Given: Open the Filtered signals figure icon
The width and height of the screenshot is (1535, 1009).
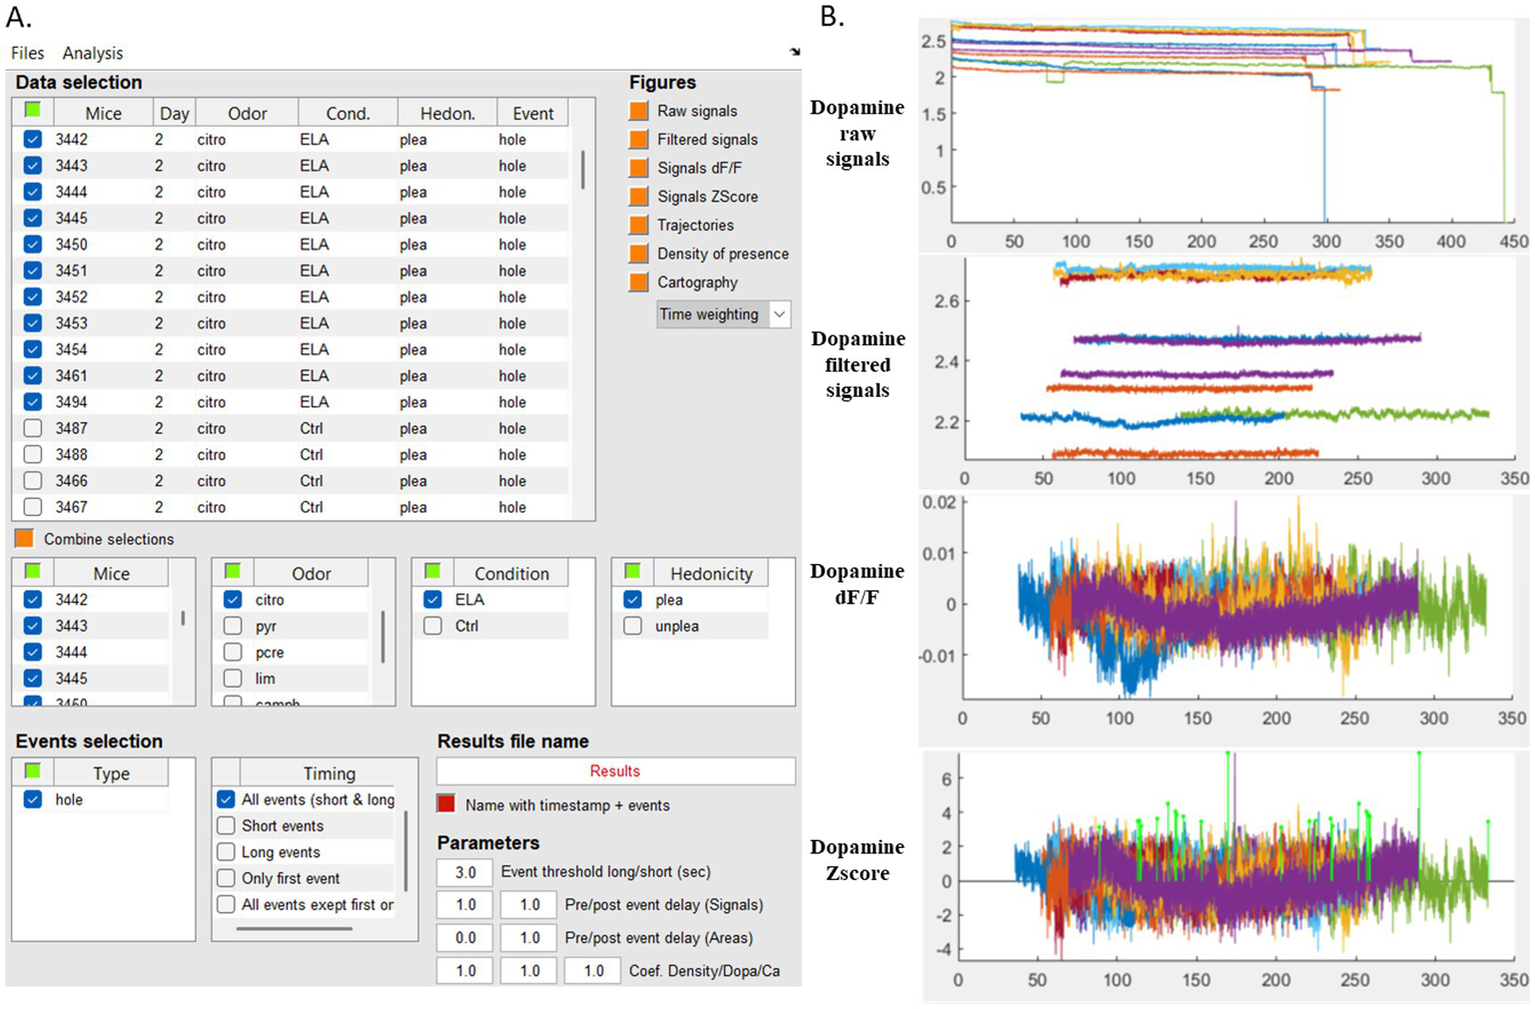Looking at the screenshot, I should (638, 139).
